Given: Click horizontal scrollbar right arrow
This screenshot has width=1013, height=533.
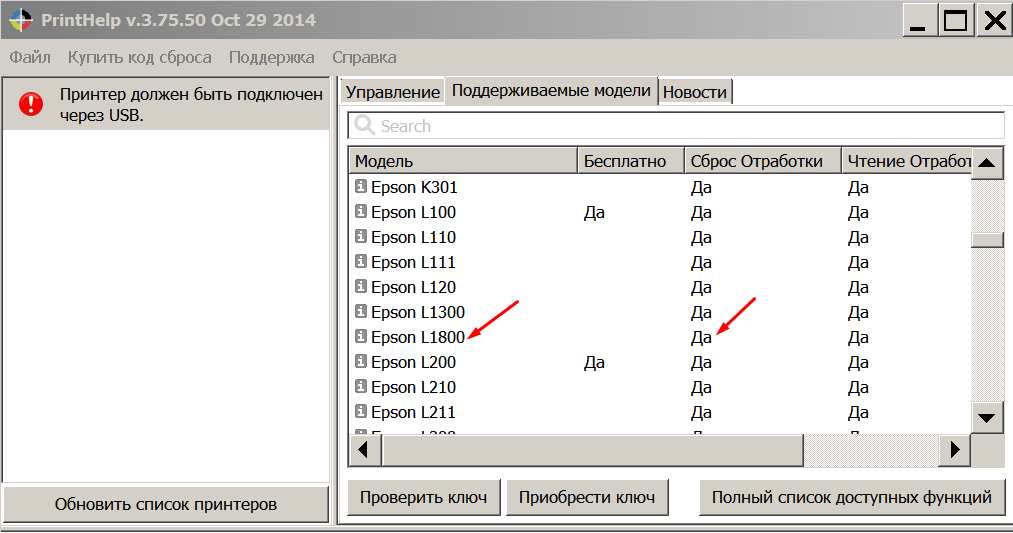Looking at the screenshot, I should [x=954, y=449].
